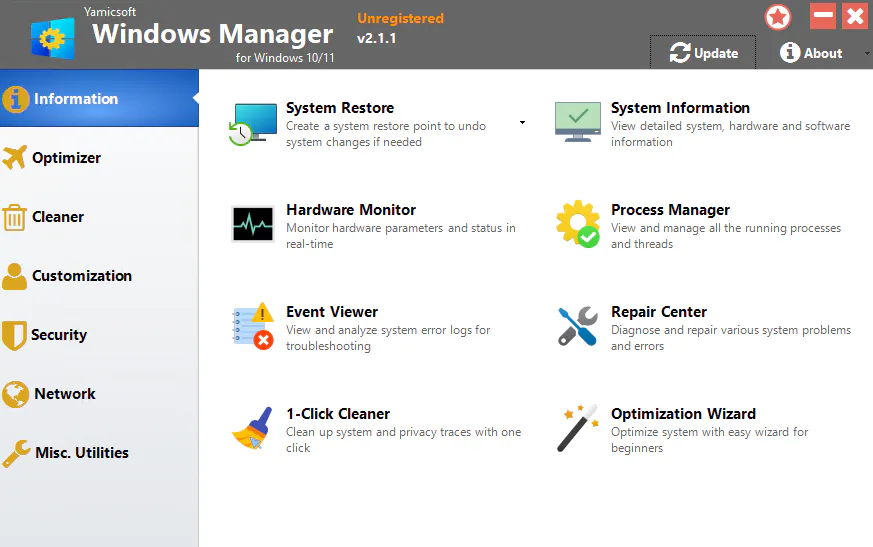Image resolution: width=873 pixels, height=547 pixels.
Task: Click the Security shield icon
Action: (x=14, y=335)
